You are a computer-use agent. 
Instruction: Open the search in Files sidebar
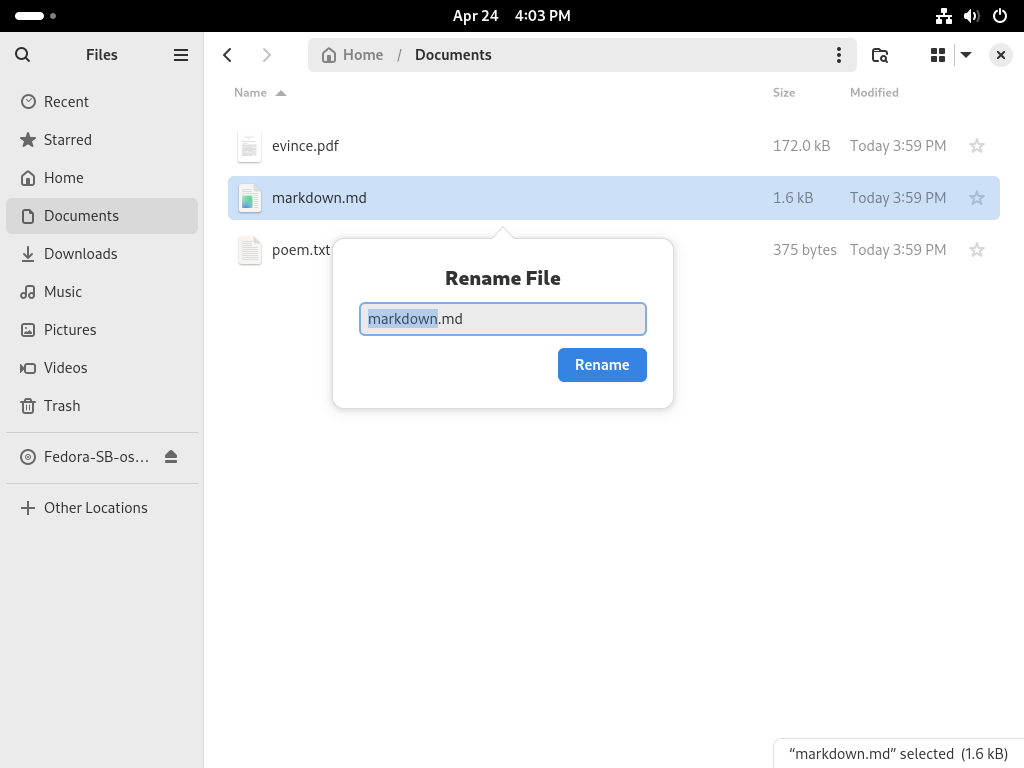[x=22, y=55]
